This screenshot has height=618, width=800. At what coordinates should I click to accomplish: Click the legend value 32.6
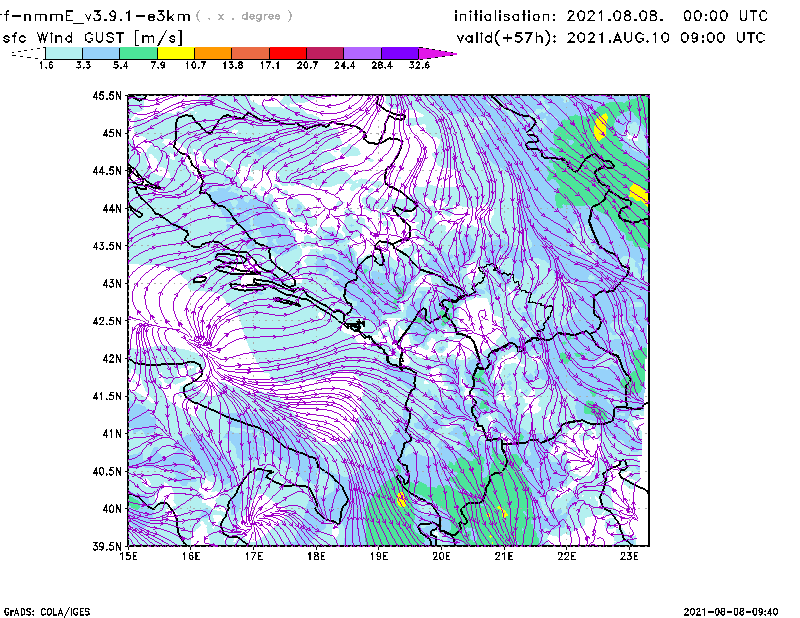(x=419, y=65)
